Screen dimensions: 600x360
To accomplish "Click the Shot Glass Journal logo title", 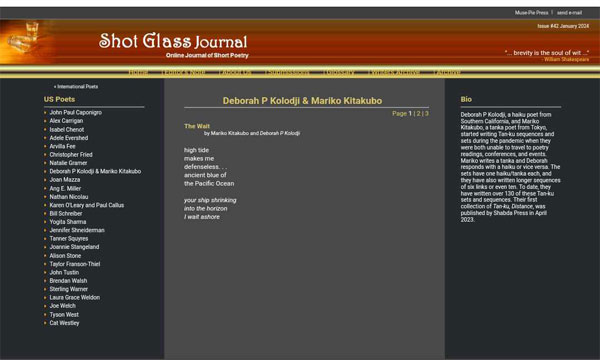I will [x=173, y=41].
